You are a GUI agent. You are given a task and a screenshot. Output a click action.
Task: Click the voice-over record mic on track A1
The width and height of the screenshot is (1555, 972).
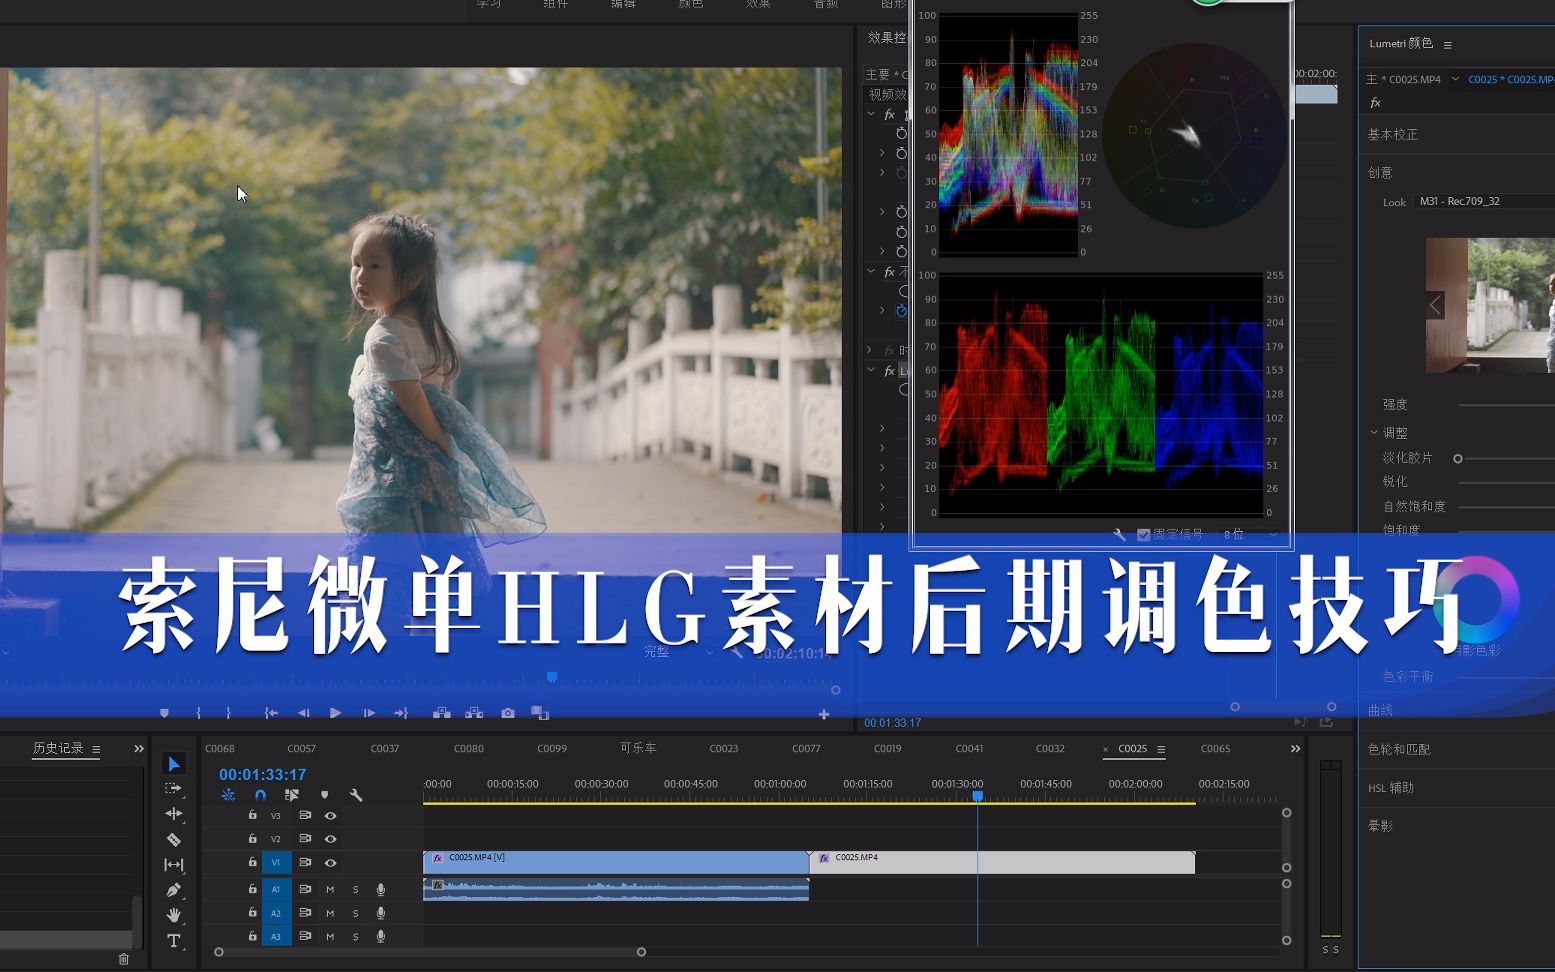click(x=380, y=889)
